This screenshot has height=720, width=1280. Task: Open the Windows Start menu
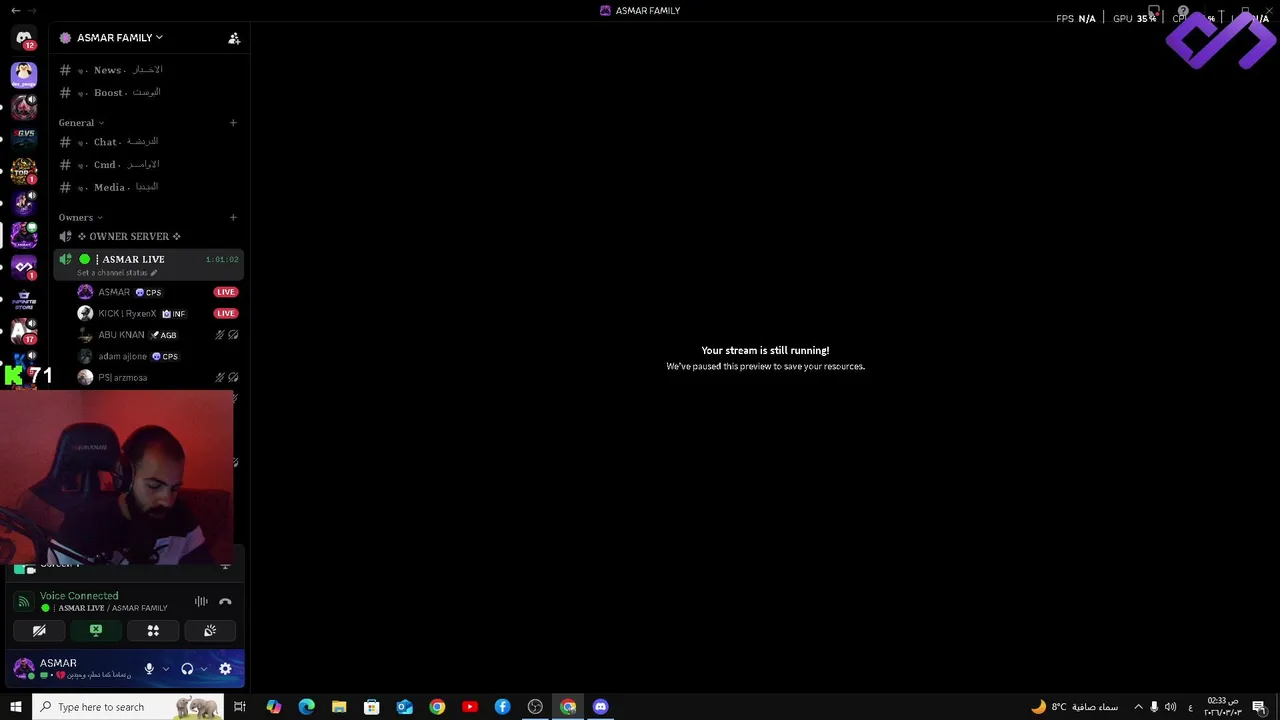(16, 707)
